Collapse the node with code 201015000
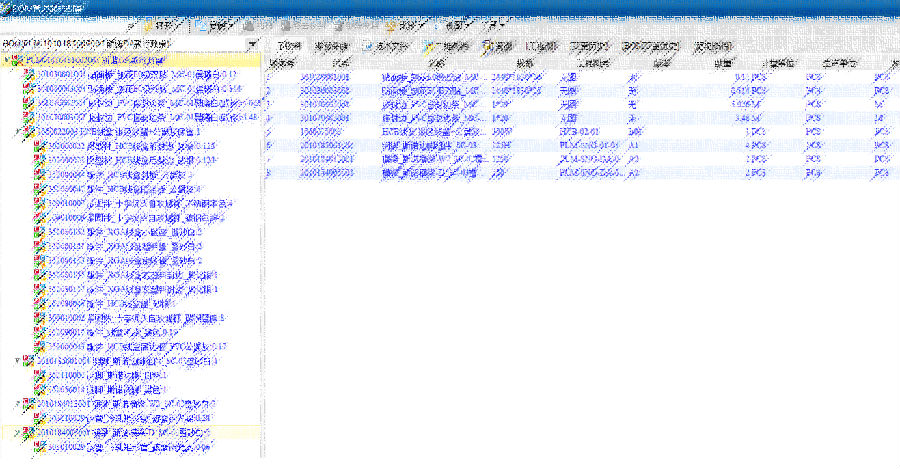The width and height of the screenshot is (900, 469). (17, 361)
